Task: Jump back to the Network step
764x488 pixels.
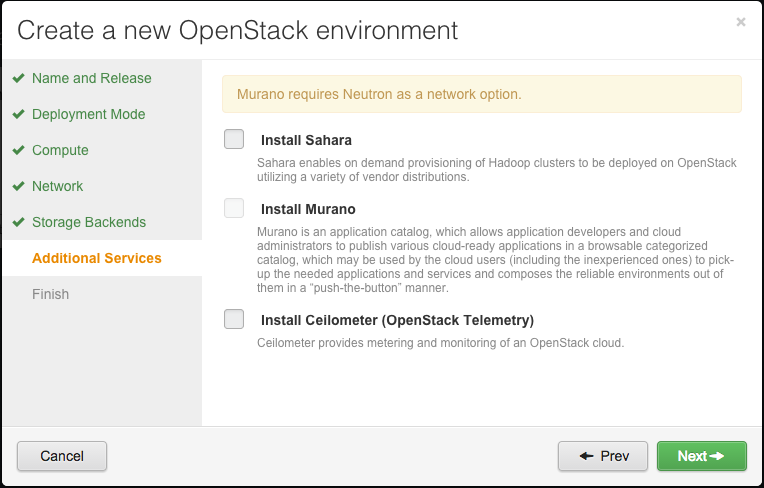Action: [57, 186]
